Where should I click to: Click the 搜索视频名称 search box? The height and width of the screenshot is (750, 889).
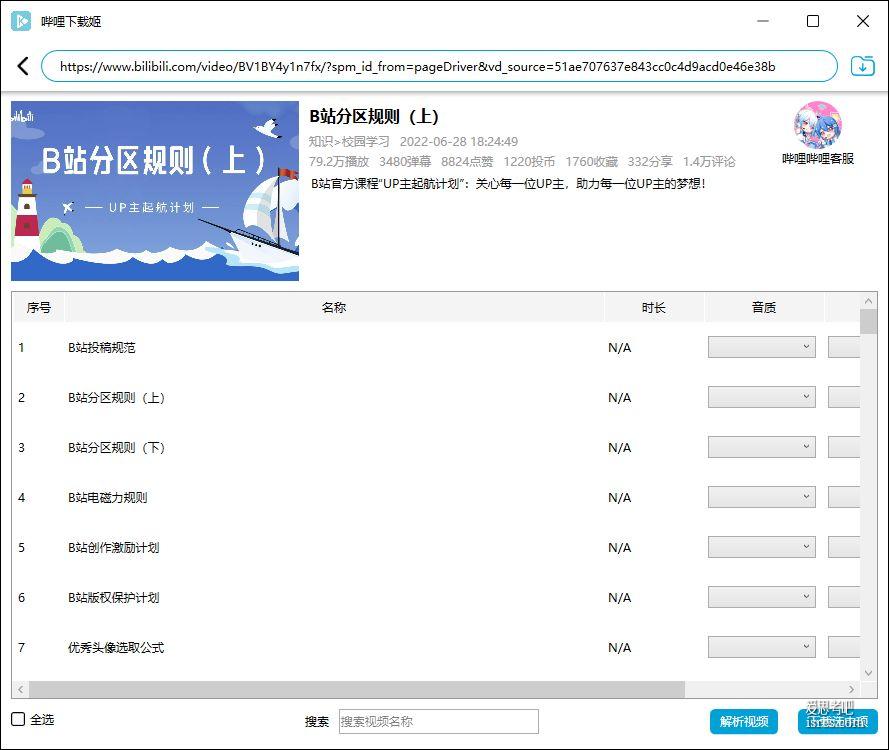click(438, 721)
